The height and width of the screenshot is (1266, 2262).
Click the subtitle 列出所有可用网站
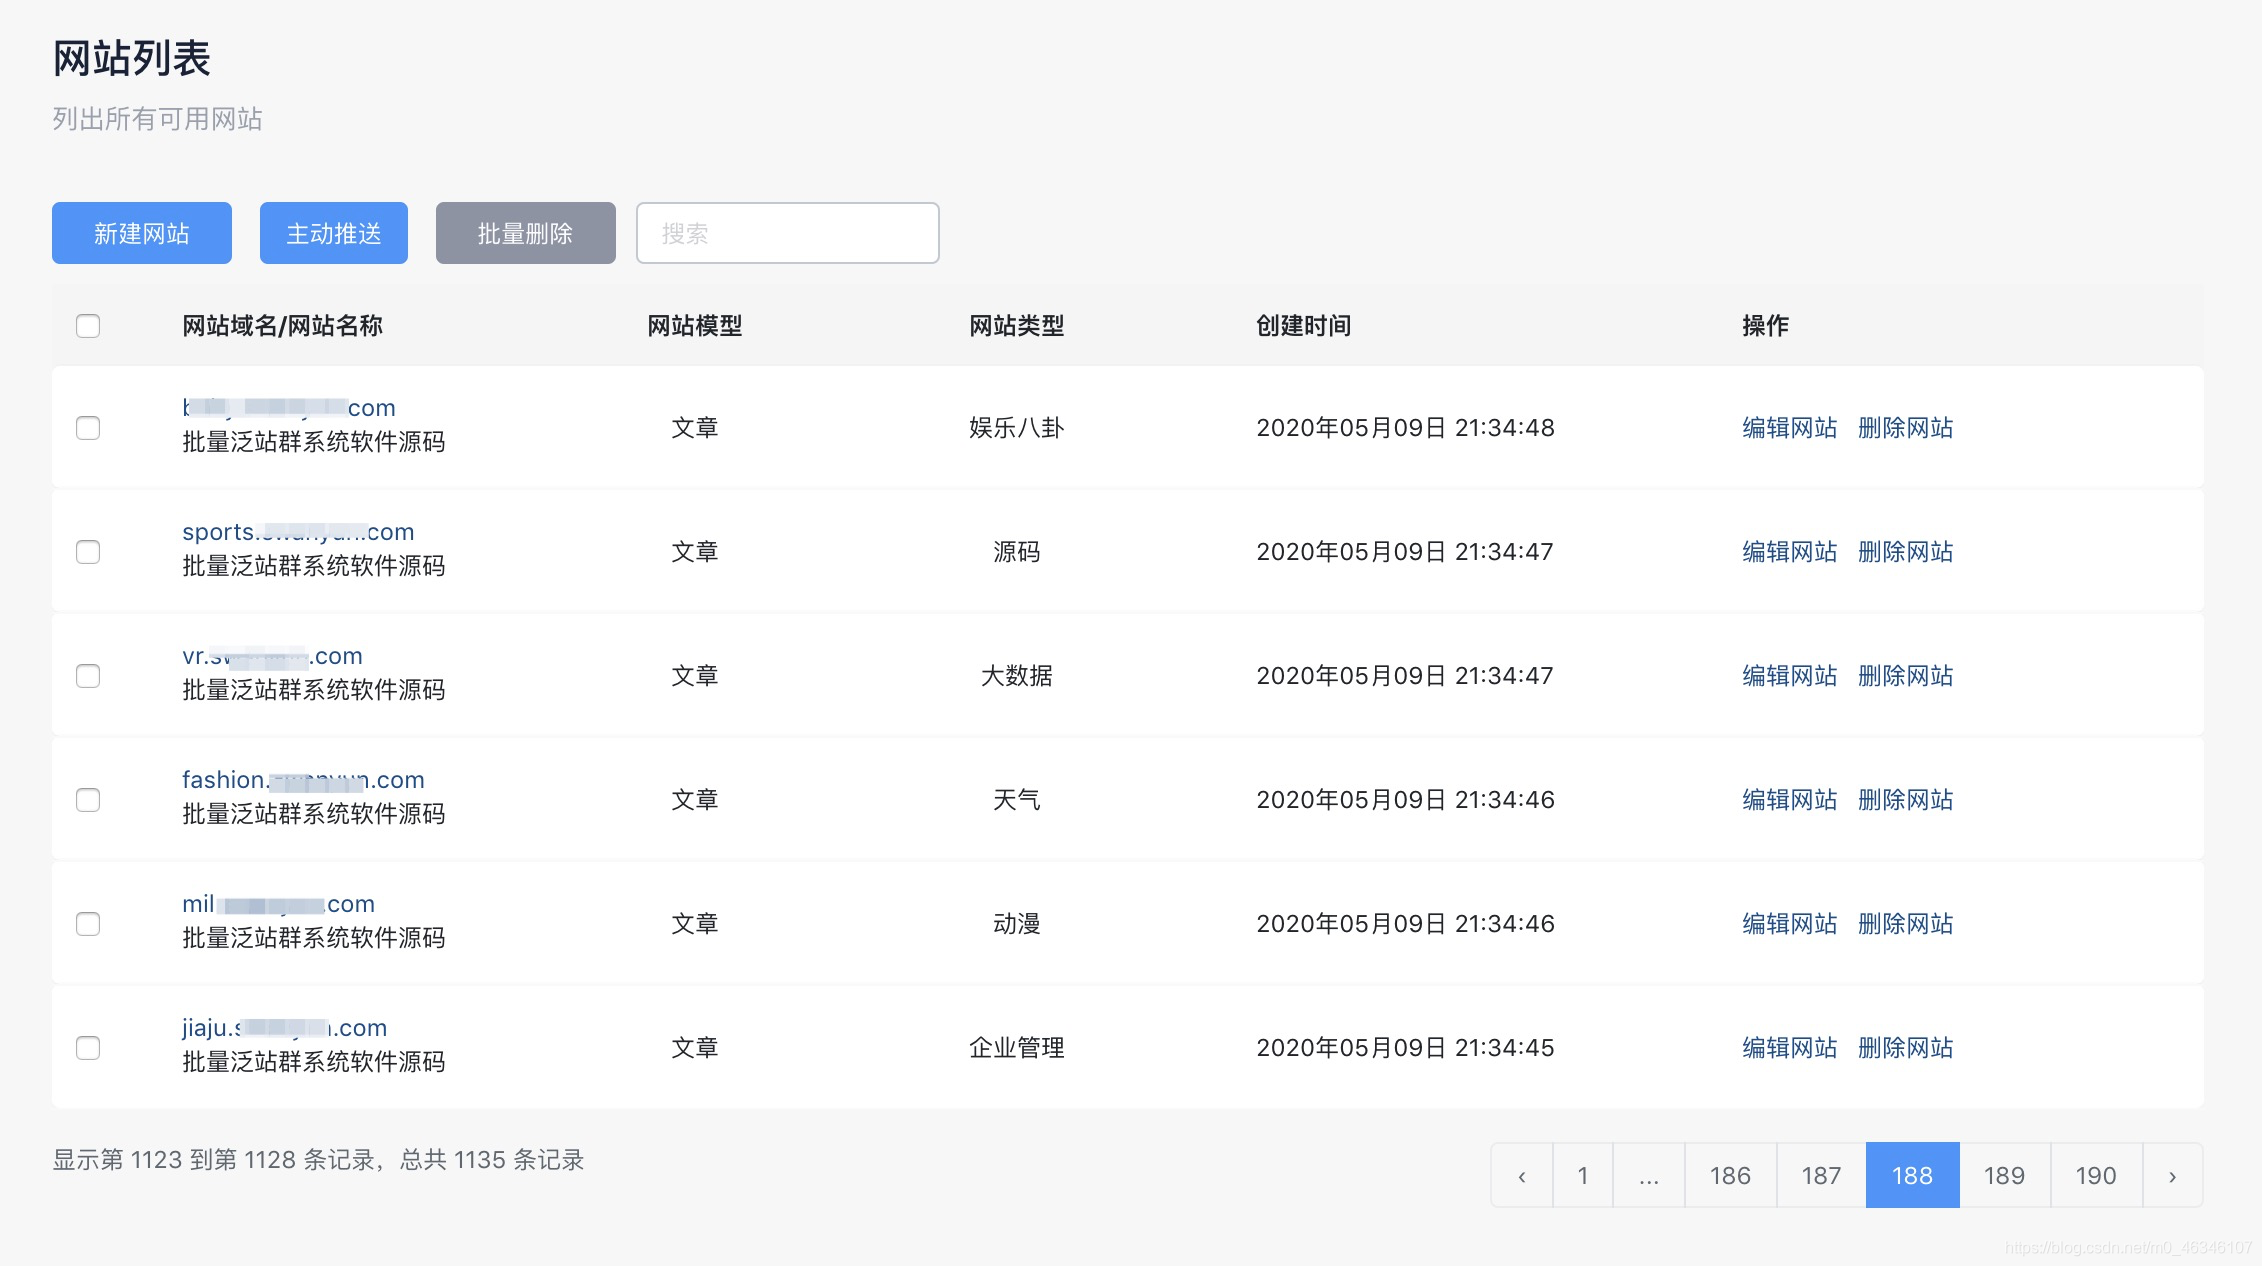(157, 119)
